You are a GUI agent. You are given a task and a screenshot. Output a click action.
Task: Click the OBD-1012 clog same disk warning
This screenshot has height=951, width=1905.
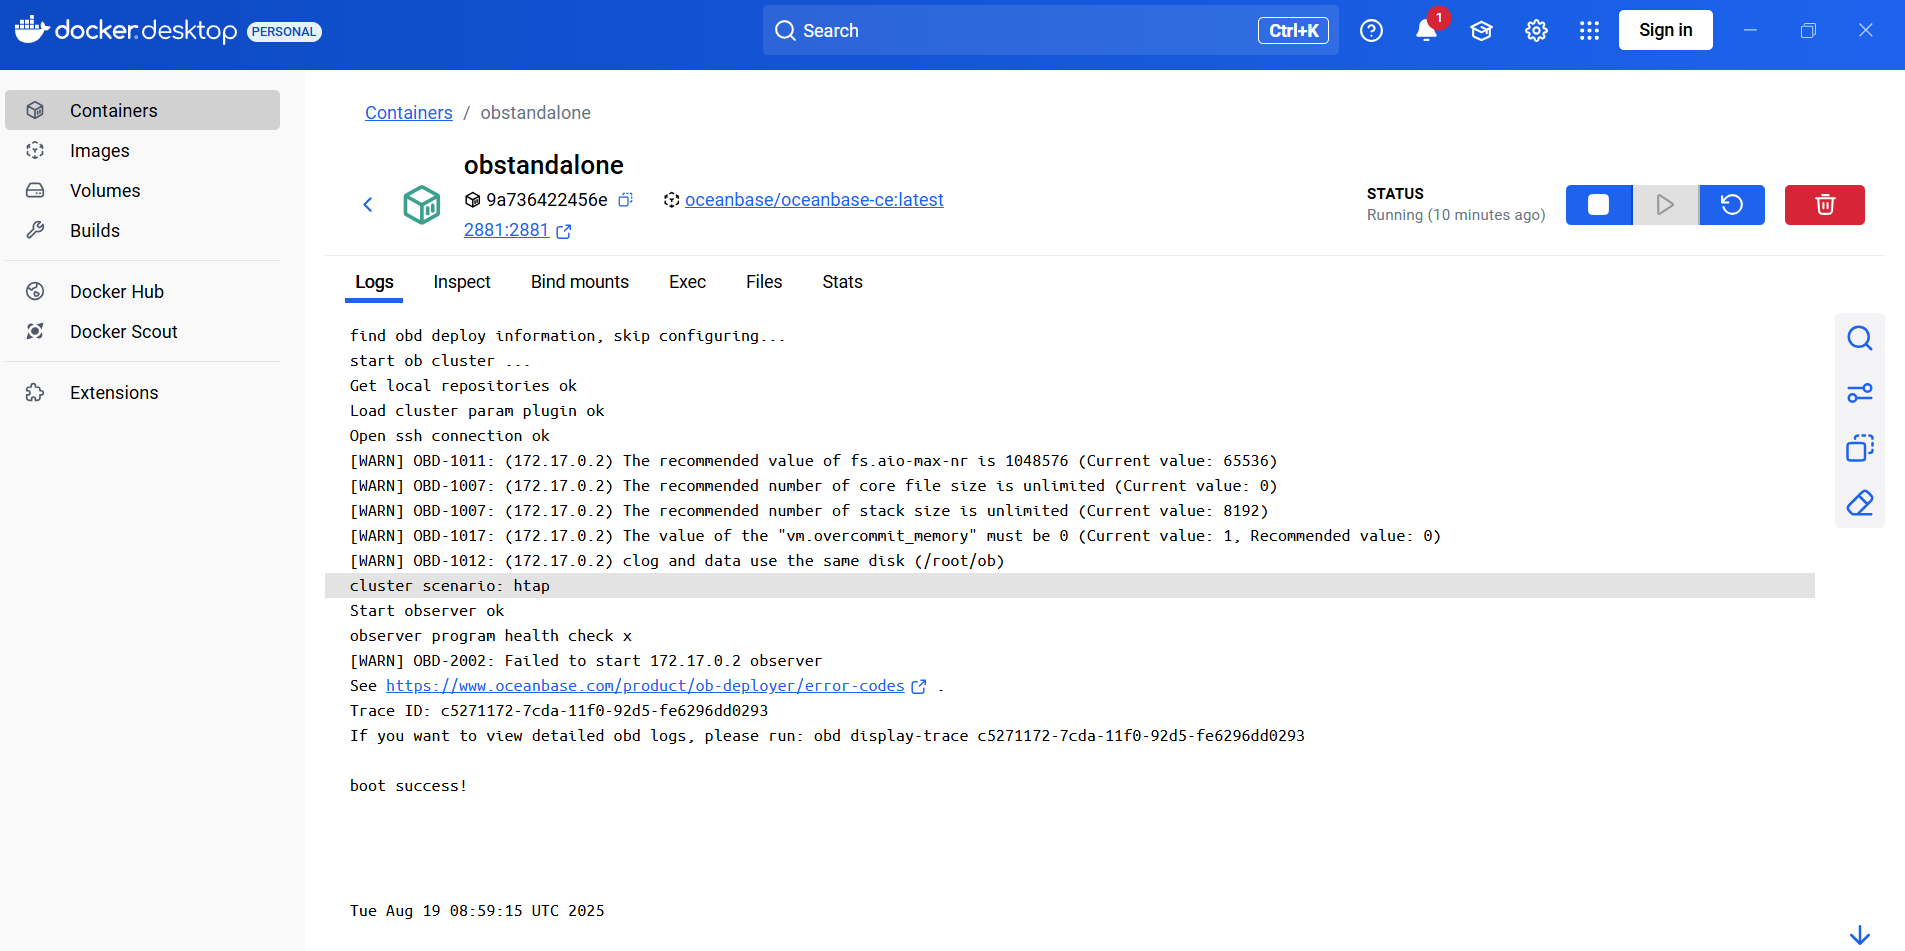point(677,561)
